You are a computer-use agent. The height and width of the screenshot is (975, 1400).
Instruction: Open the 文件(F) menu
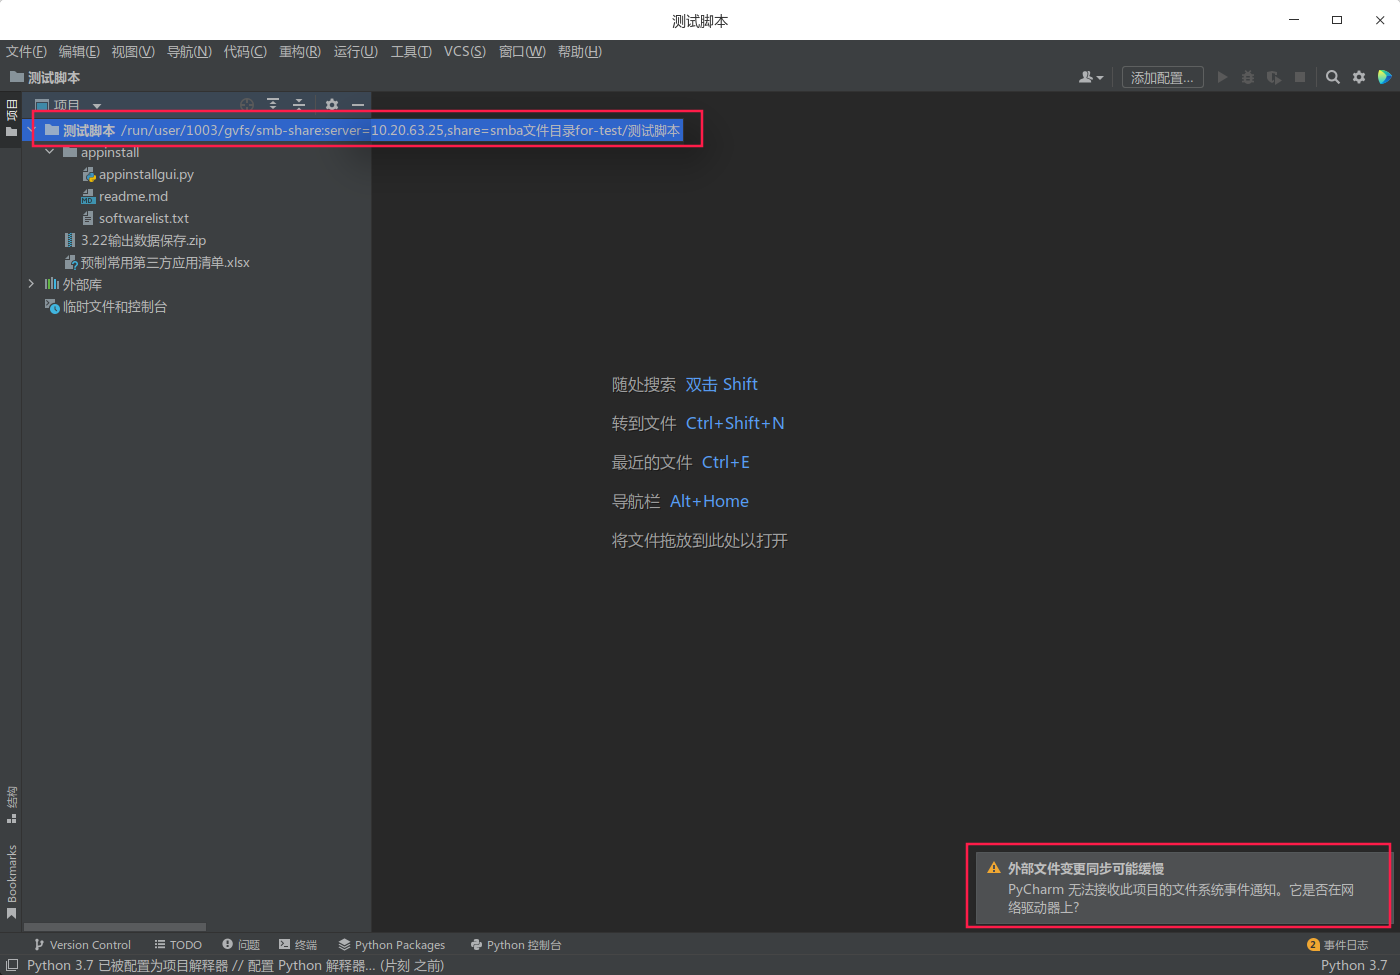(26, 51)
